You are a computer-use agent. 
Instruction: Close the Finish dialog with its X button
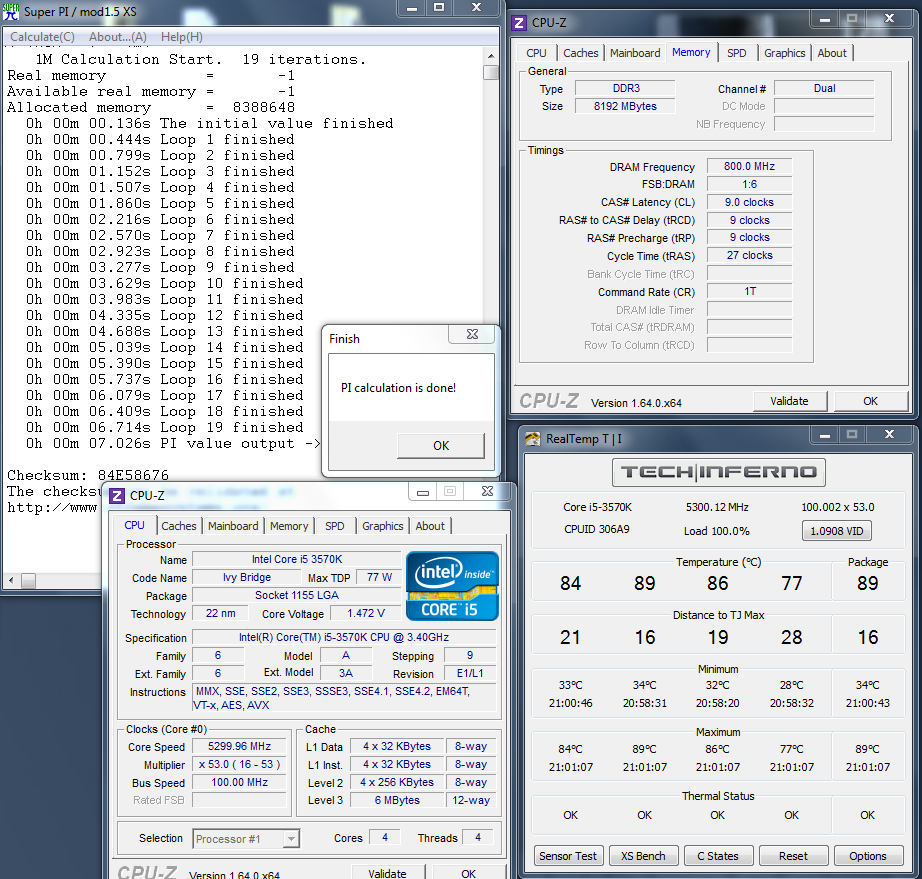pyautogui.click(x=472, y=334)
